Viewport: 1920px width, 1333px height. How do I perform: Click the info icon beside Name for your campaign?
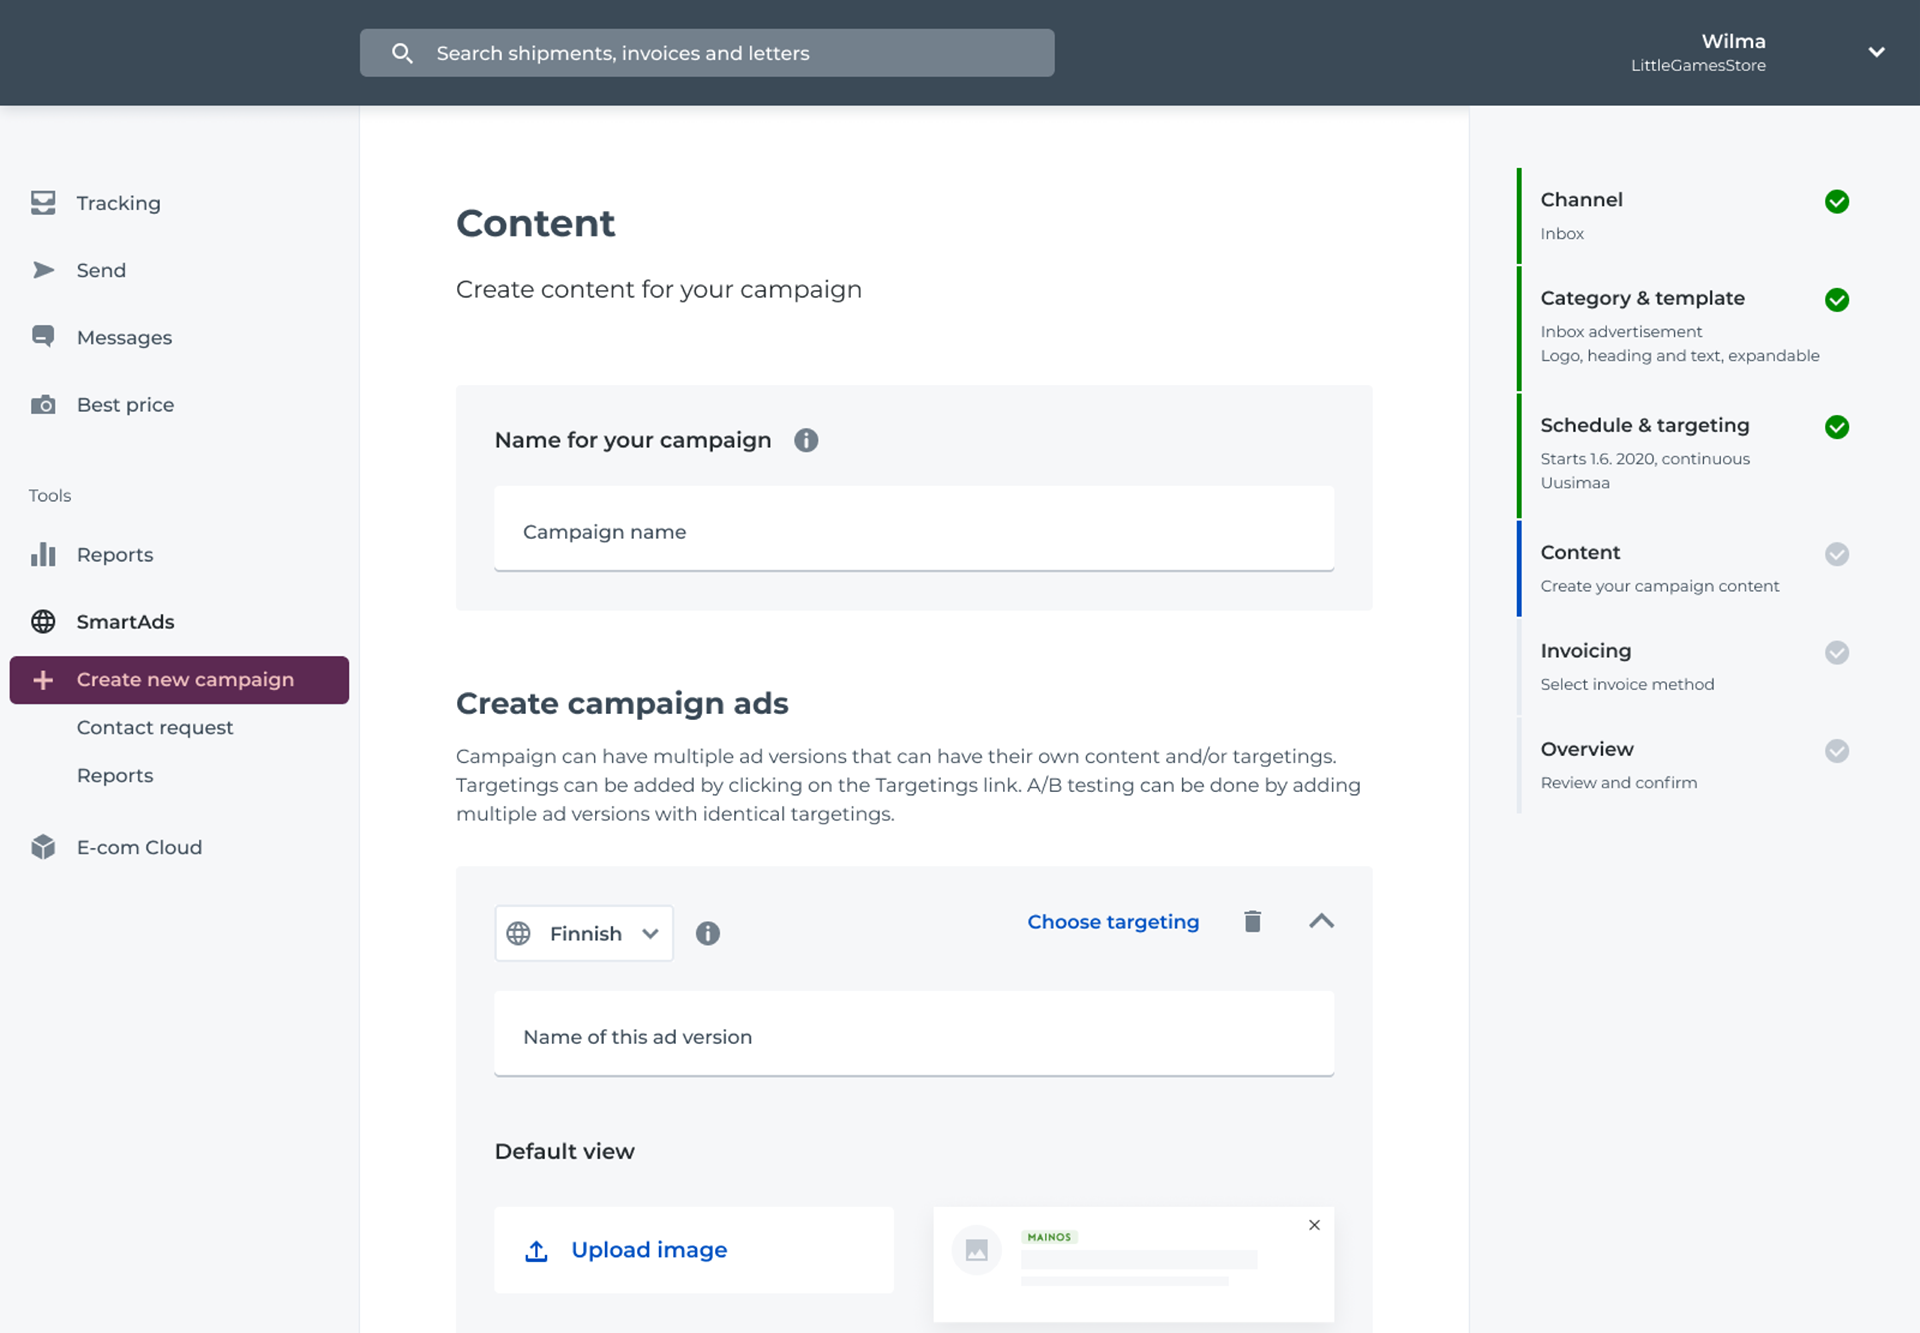[x=806, y=440]
